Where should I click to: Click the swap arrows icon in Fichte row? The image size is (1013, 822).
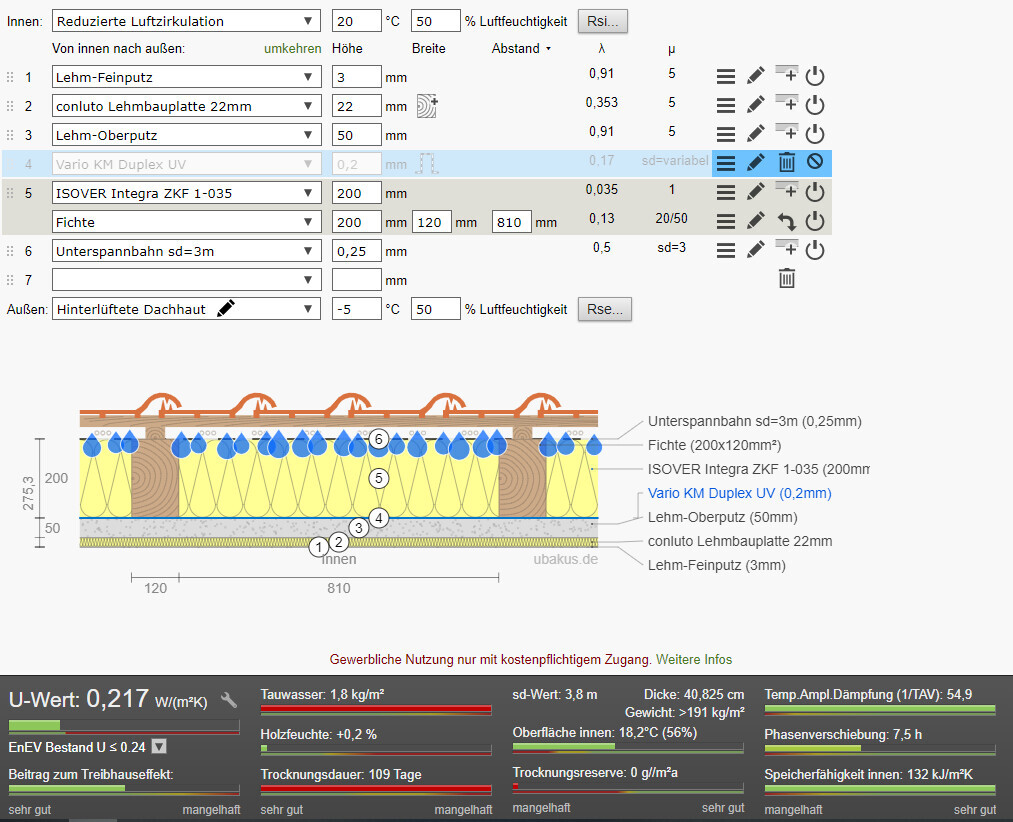787,221
